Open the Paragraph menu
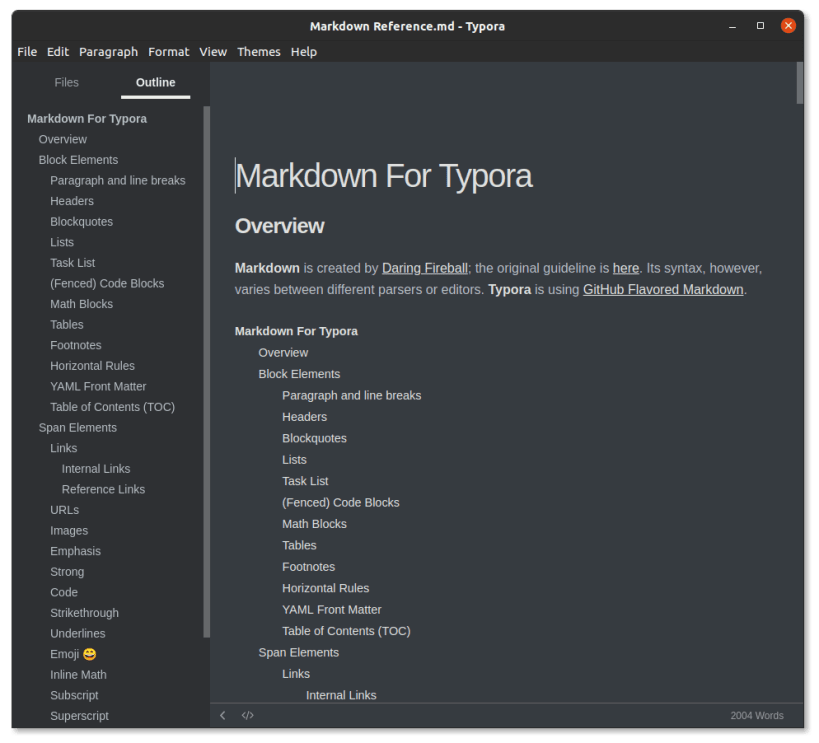The height and width of the screenshot is (743, 819). pos(109,52)
